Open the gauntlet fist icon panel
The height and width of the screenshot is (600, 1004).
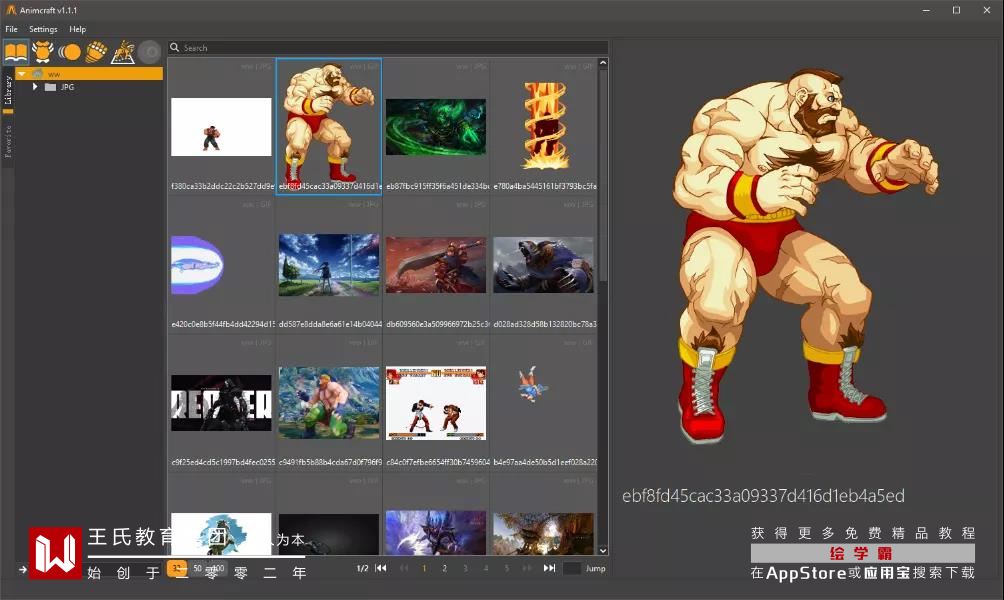point(96,52)
